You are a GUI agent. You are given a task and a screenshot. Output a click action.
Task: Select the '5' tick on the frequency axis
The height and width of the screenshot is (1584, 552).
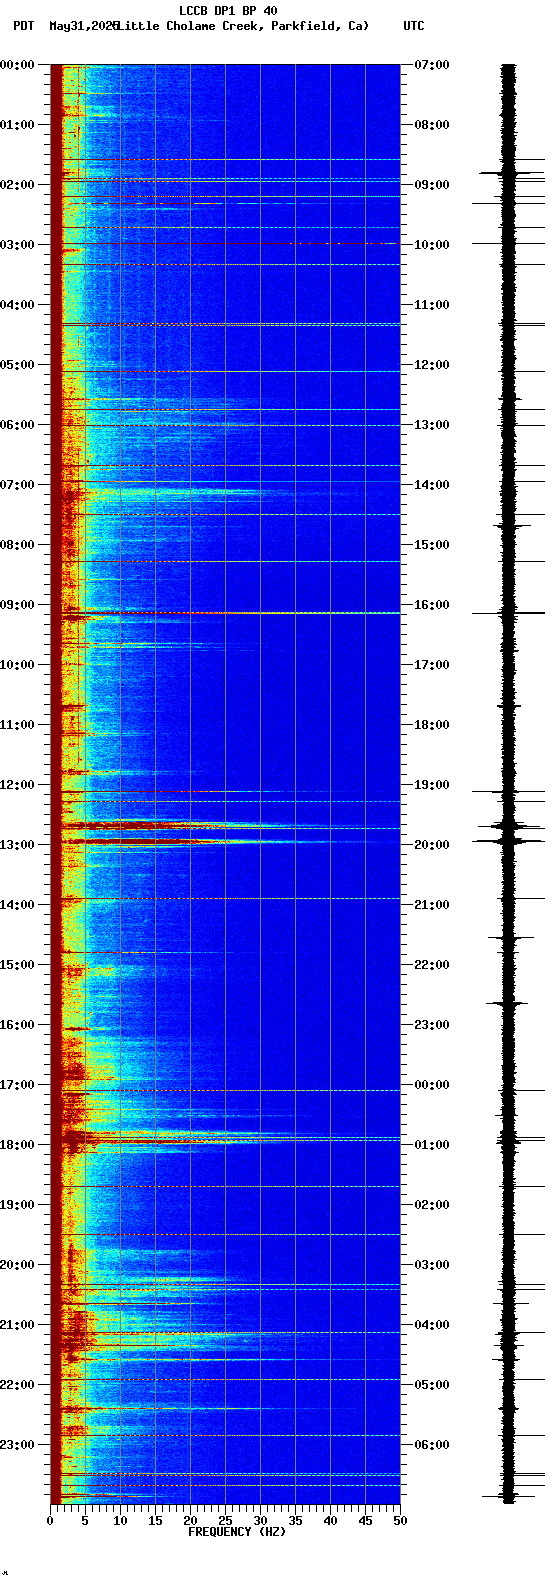click(x=85, y=1521)
